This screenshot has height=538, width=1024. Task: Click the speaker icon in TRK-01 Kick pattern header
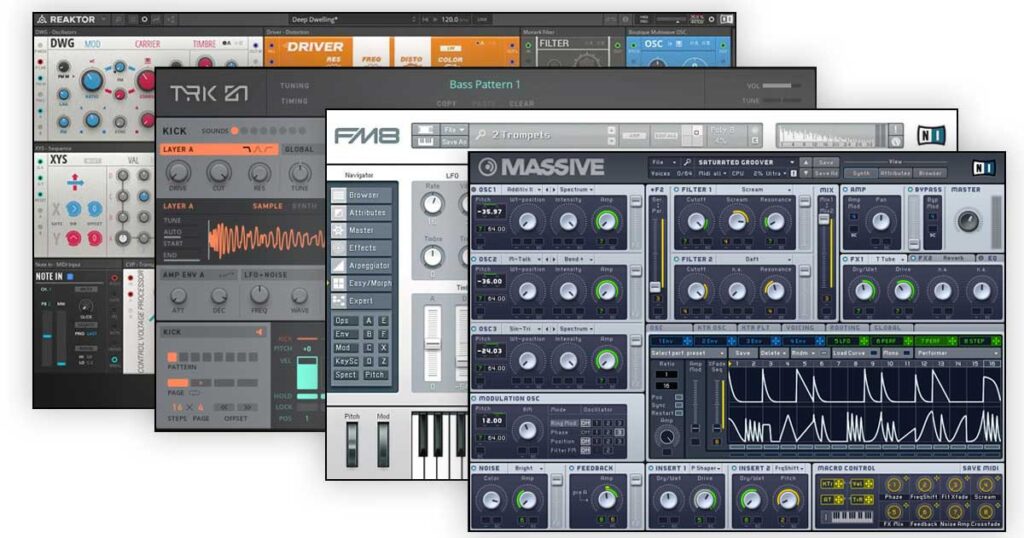coord(259,332)
